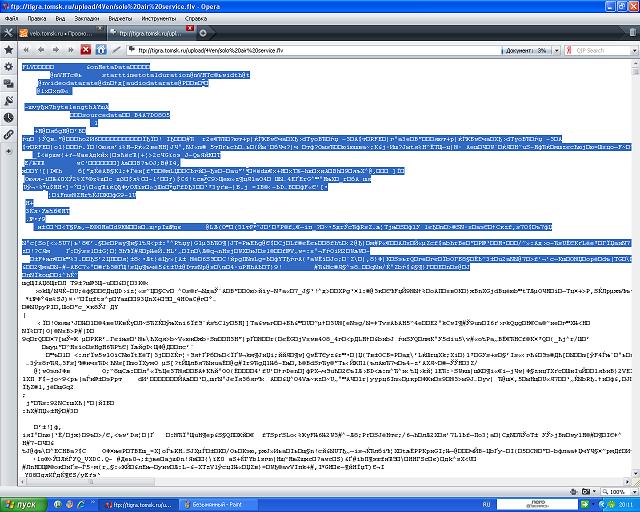Switch to the Безымянный - Paint taskbar button
The height and width of the screenshot is (512, 640).
tap(216, 505)
